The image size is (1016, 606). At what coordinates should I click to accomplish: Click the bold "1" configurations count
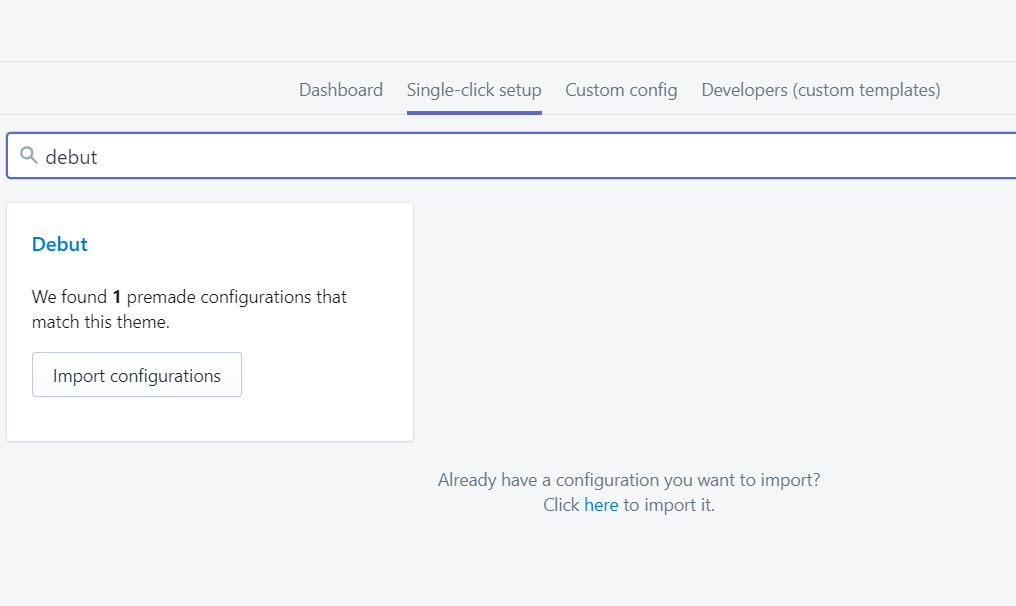(x=117, y=297)
